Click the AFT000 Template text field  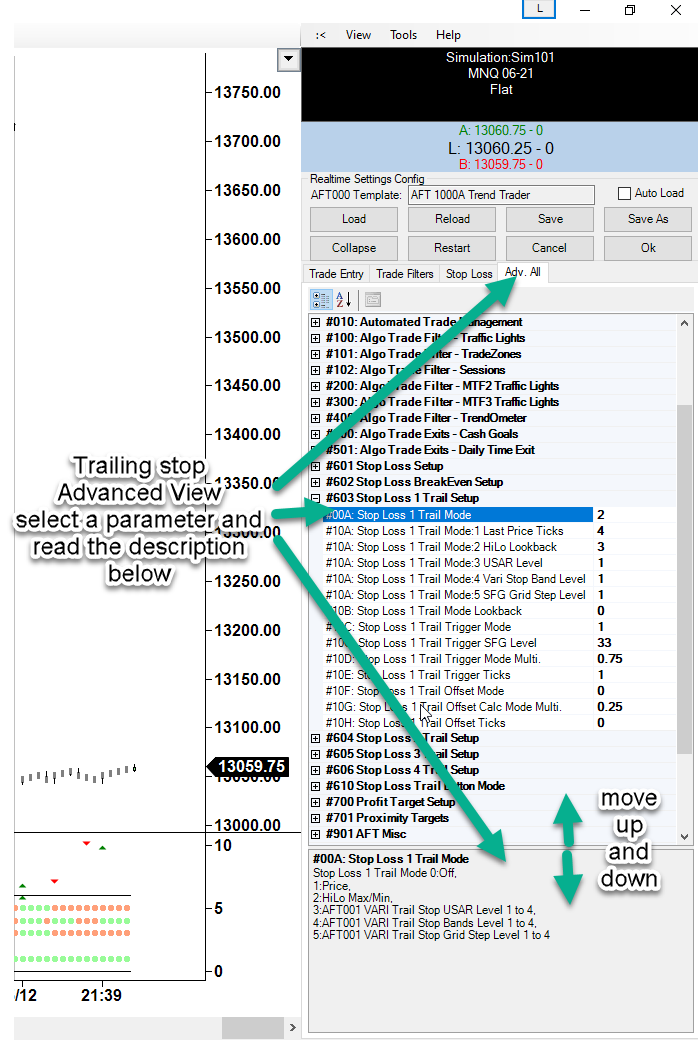500,195
